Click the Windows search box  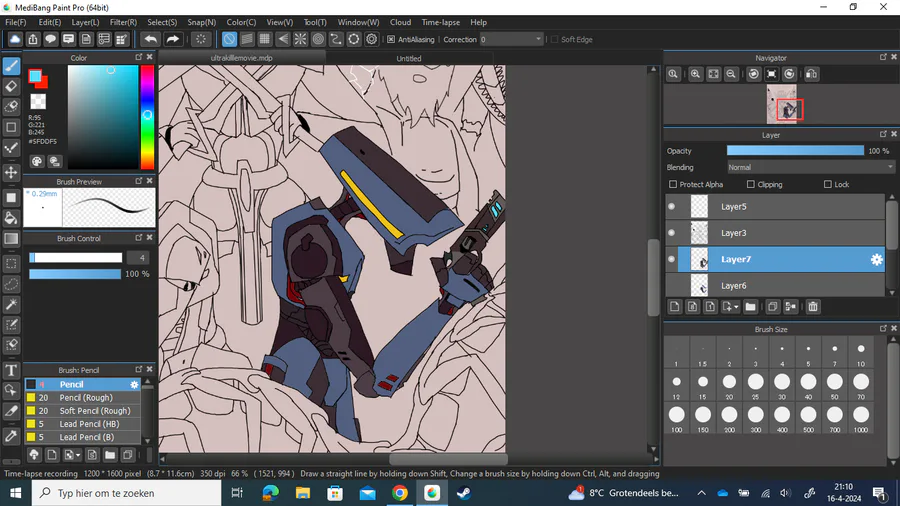[x=126, y=493]
